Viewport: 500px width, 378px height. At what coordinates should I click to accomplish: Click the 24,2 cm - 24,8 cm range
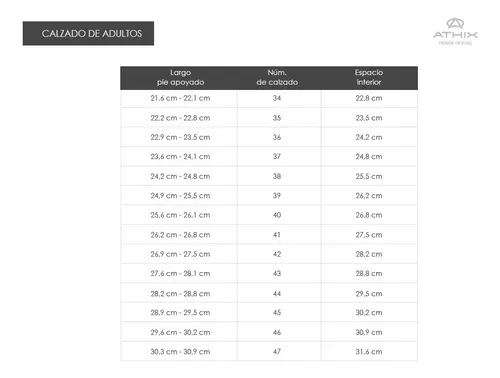tap(180, 176)
